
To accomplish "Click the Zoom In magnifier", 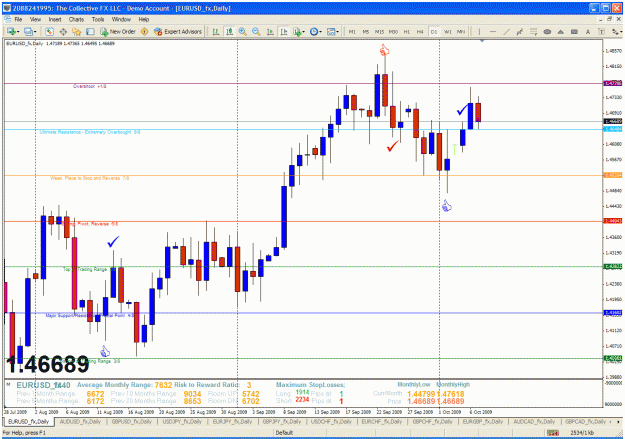I will pyautogui.click(x=242, y=31).
